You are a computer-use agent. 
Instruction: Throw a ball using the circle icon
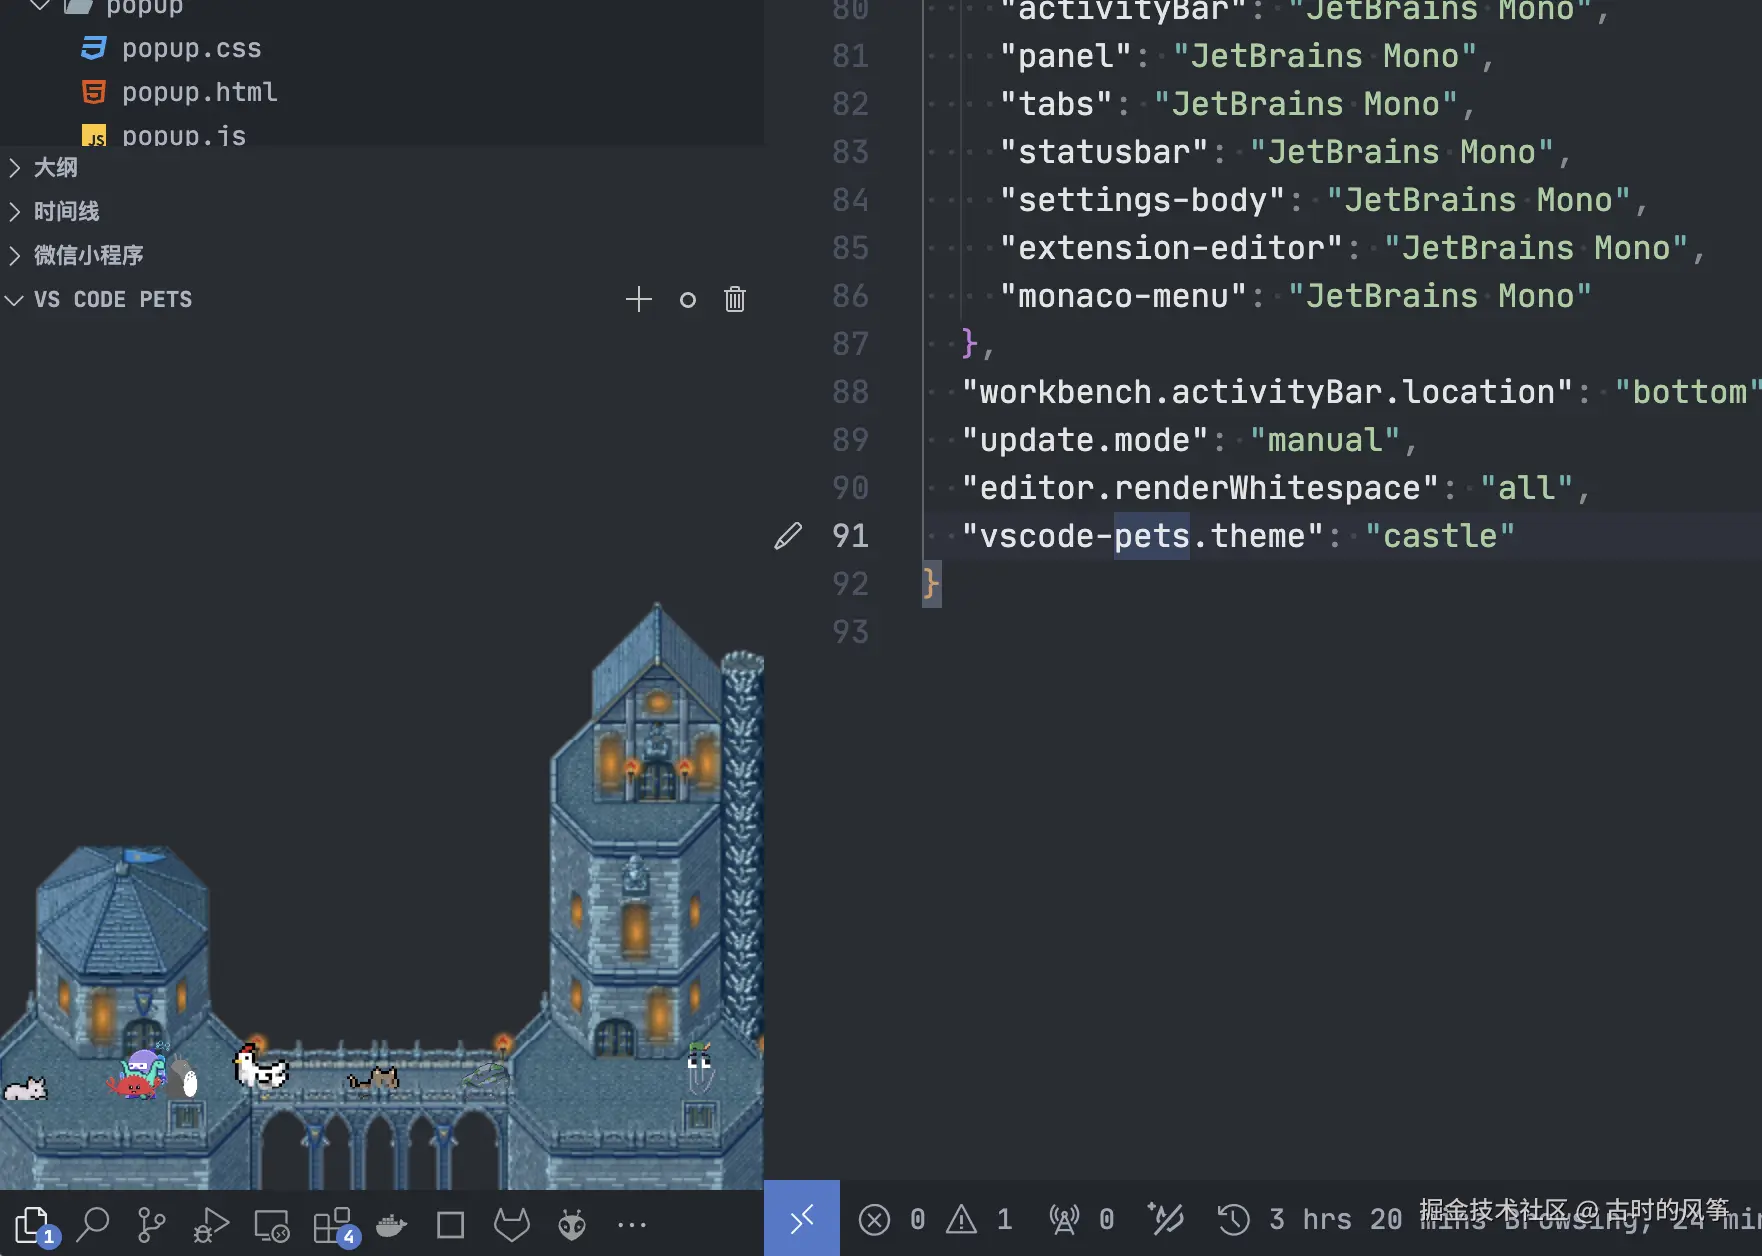(687, 299)
